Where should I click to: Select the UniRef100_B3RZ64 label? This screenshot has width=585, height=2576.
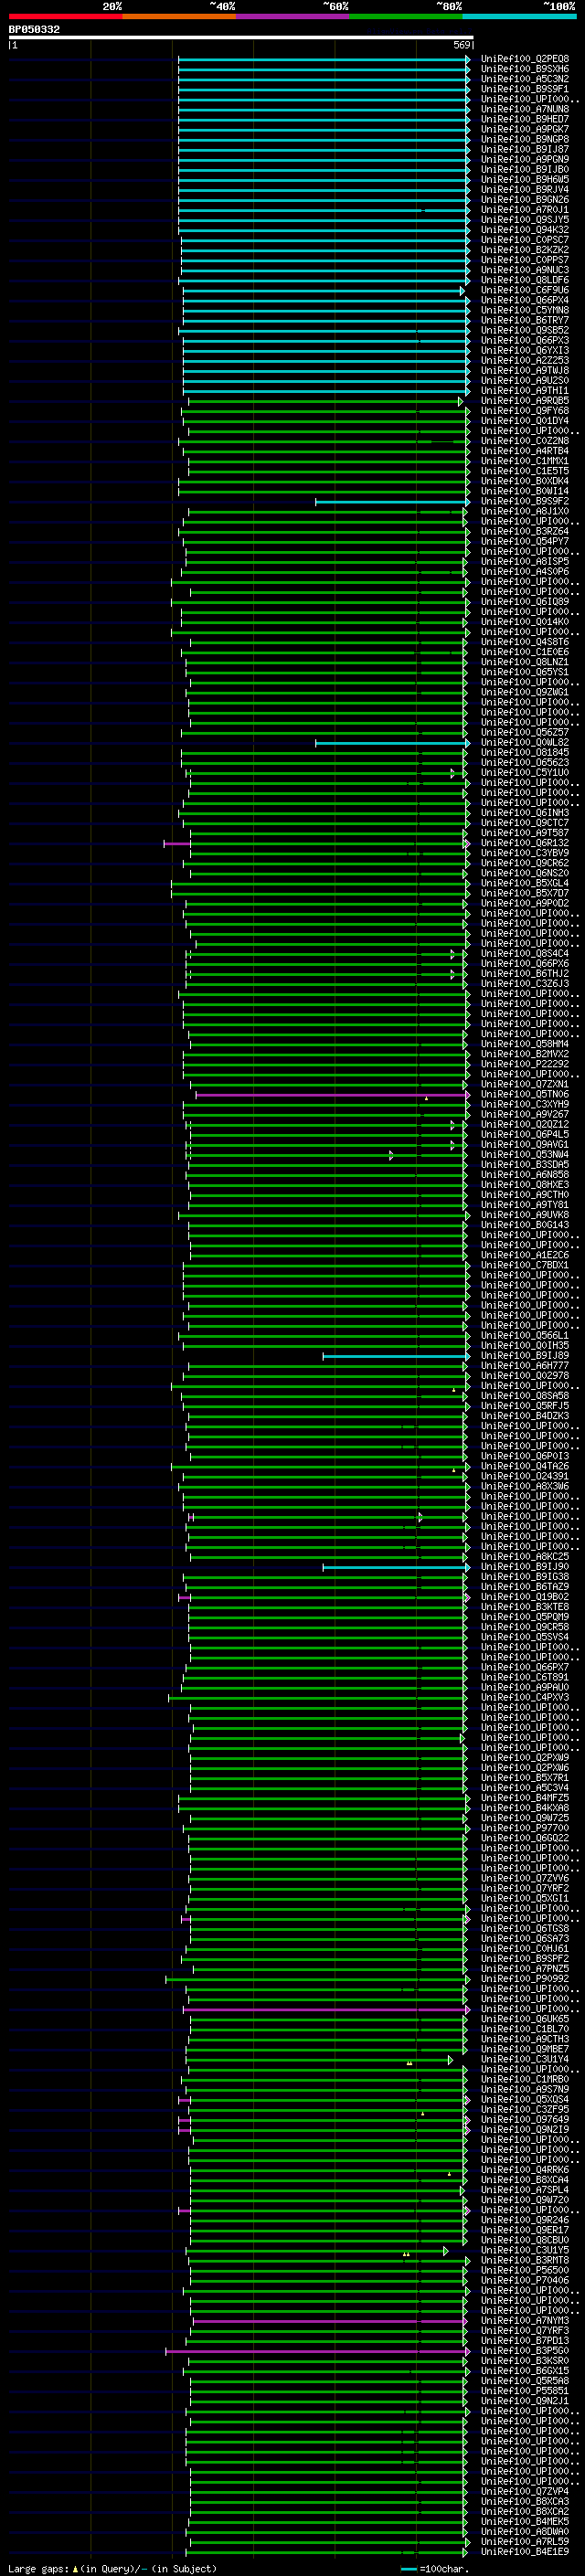tap(524, 531)
